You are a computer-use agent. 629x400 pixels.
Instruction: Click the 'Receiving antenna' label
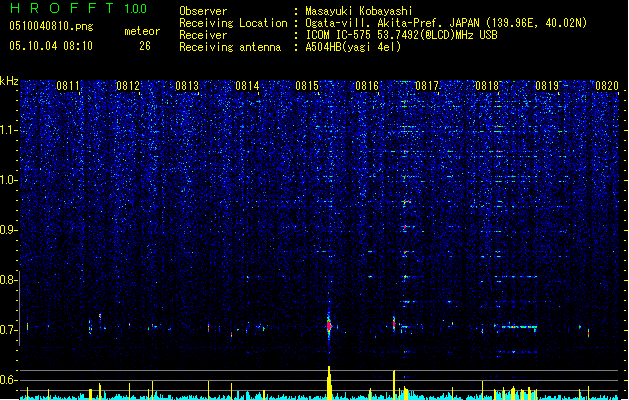point(230,47)
